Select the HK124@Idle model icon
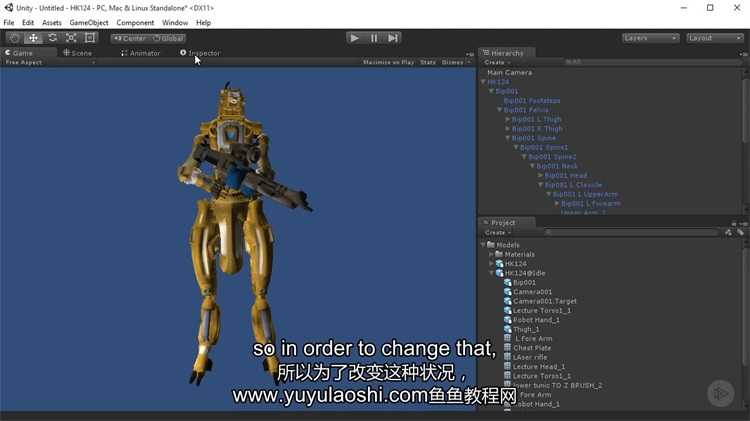The image size is (750, 421). click(x=499, y=273)
